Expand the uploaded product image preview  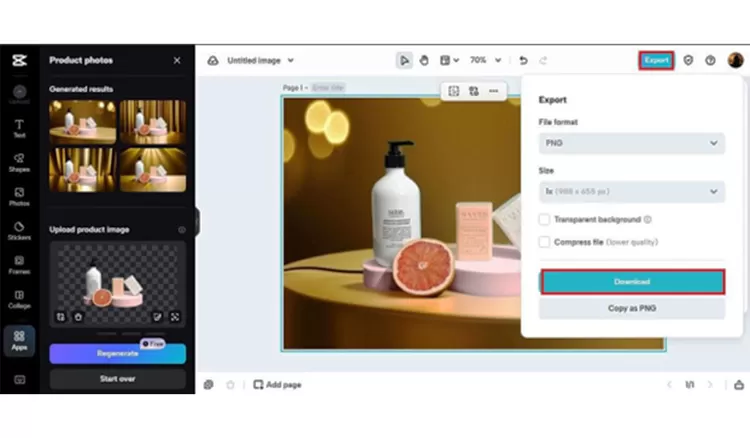(x=175, y=317)
